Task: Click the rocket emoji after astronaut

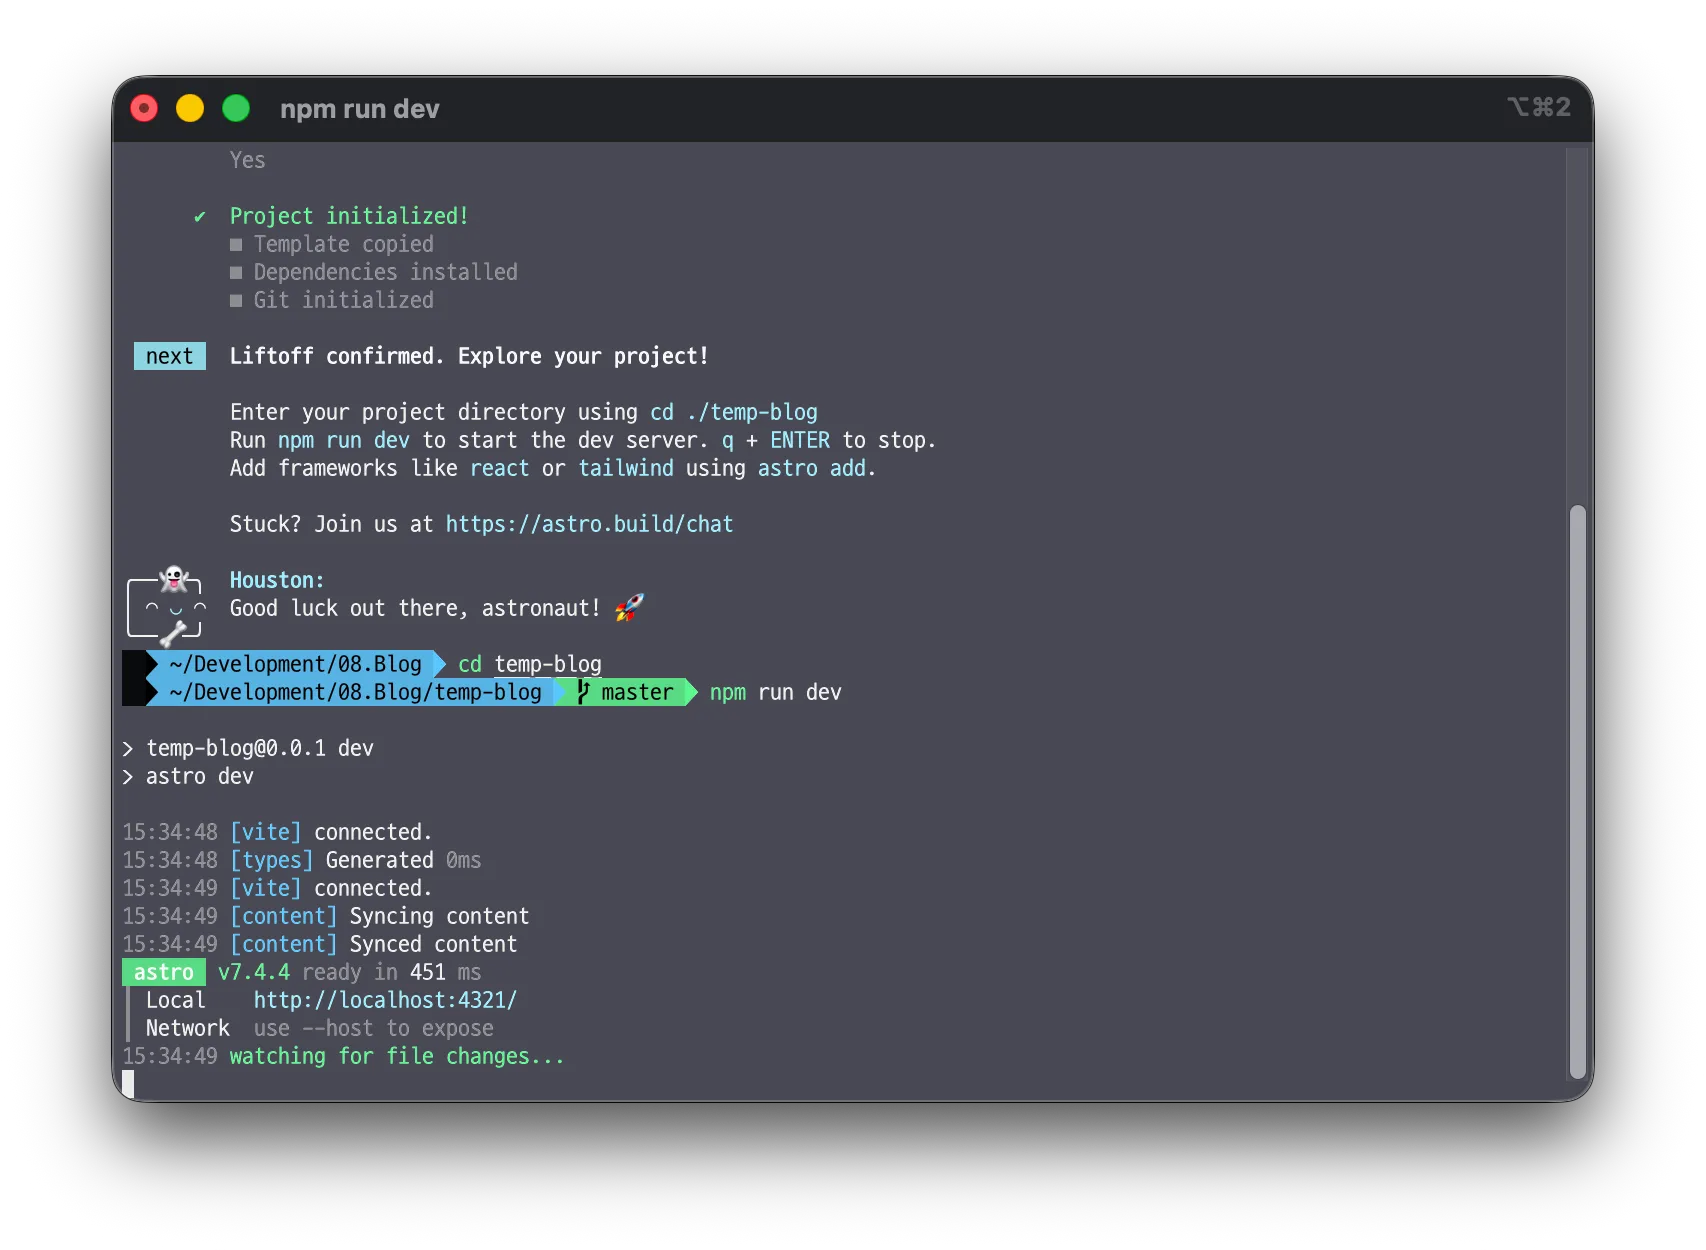Action: pos(629,607)
